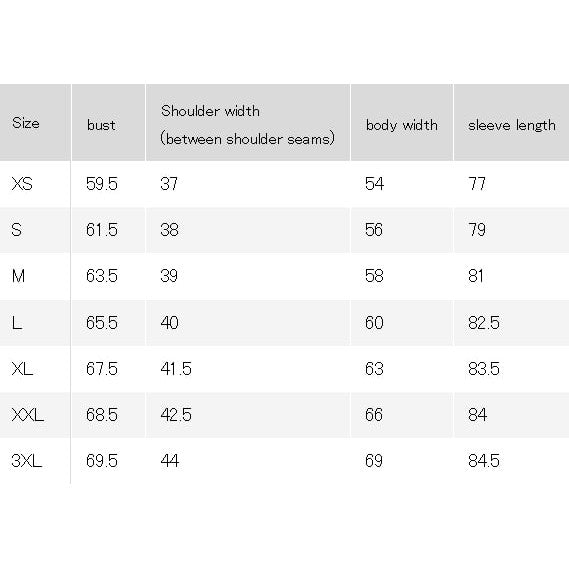Click the shoulder width value 39

(169, 276)
